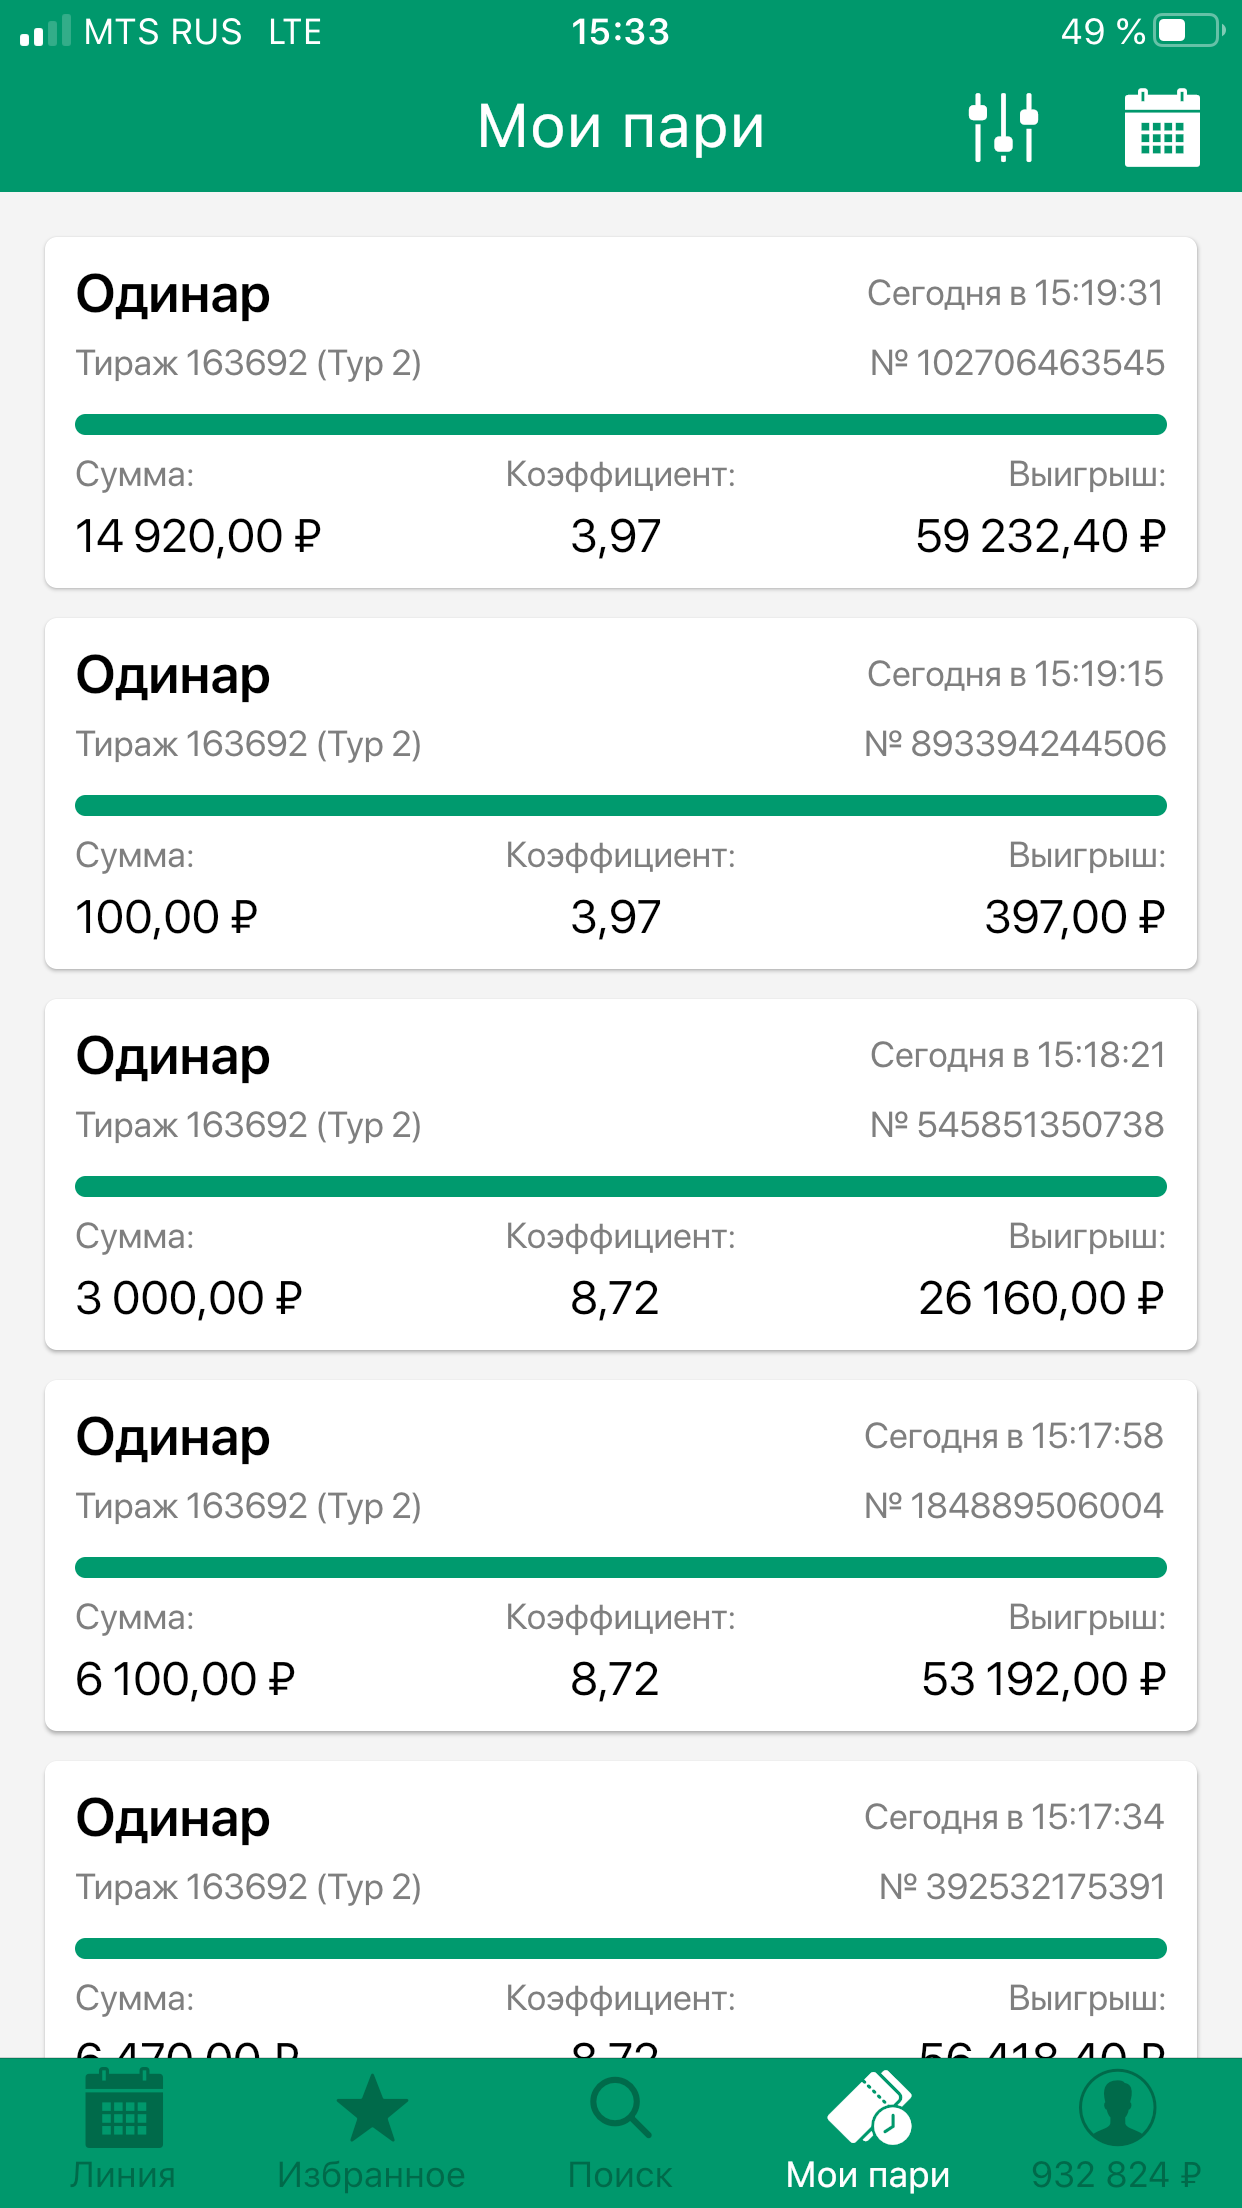1242x2208 pixels.
Task: Open the calendar date picker icon
Action: click(1161, 127)
